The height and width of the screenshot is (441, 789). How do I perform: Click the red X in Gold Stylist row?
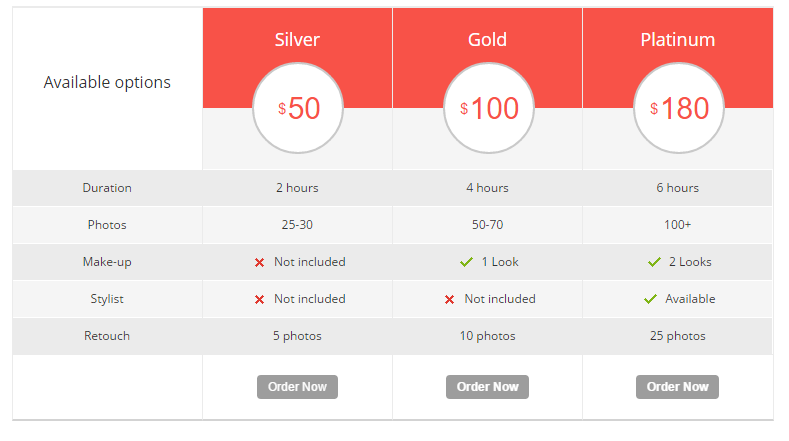coord(449,299)
